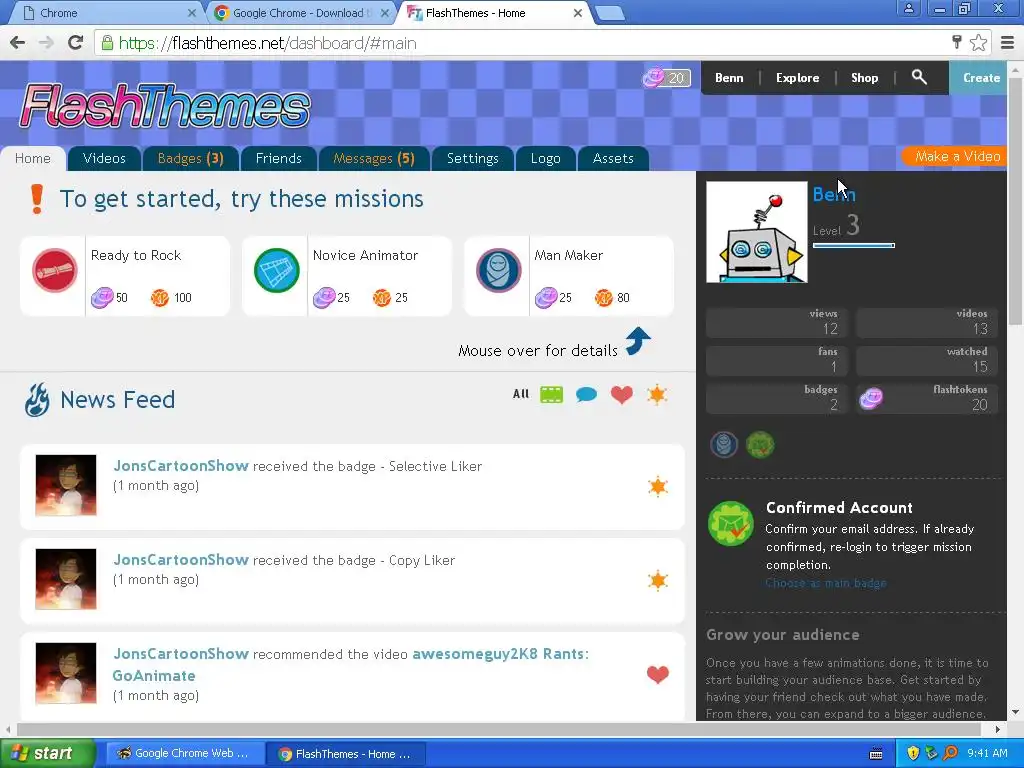This screenshot has height=768, width=1024.
Task: Click the FlashThemes logo
Action: point(165,106)
